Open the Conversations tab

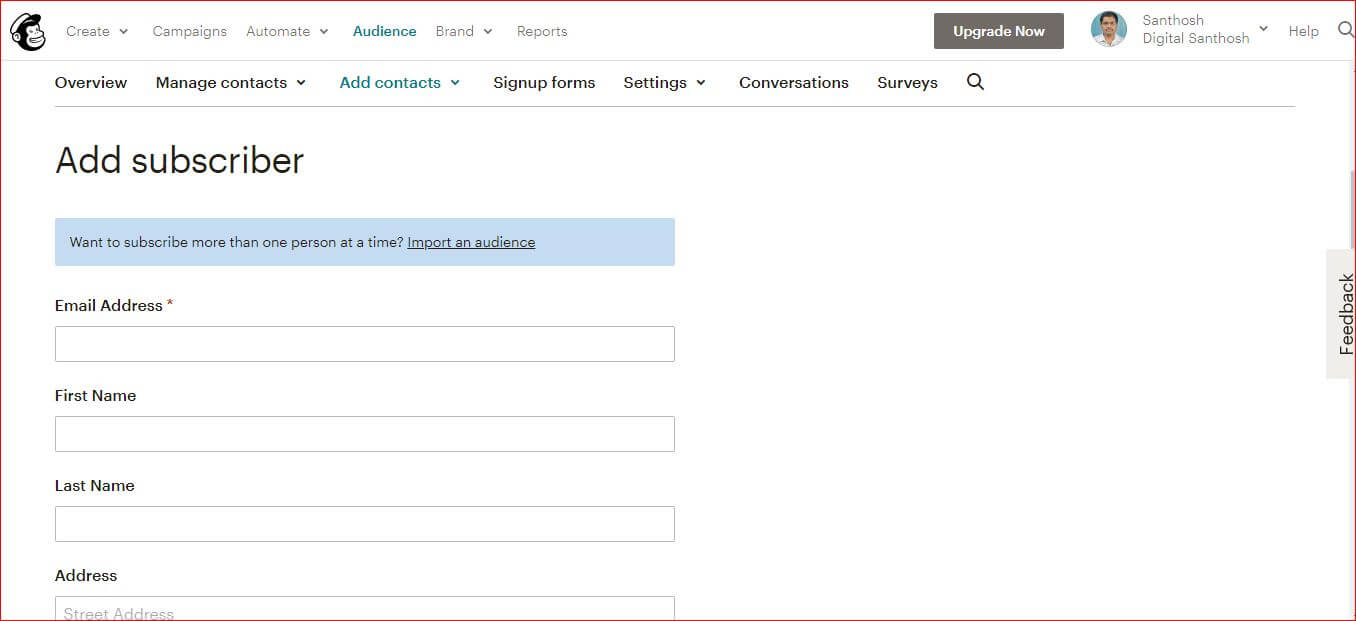pyautogui.click(x=794, y=83)
